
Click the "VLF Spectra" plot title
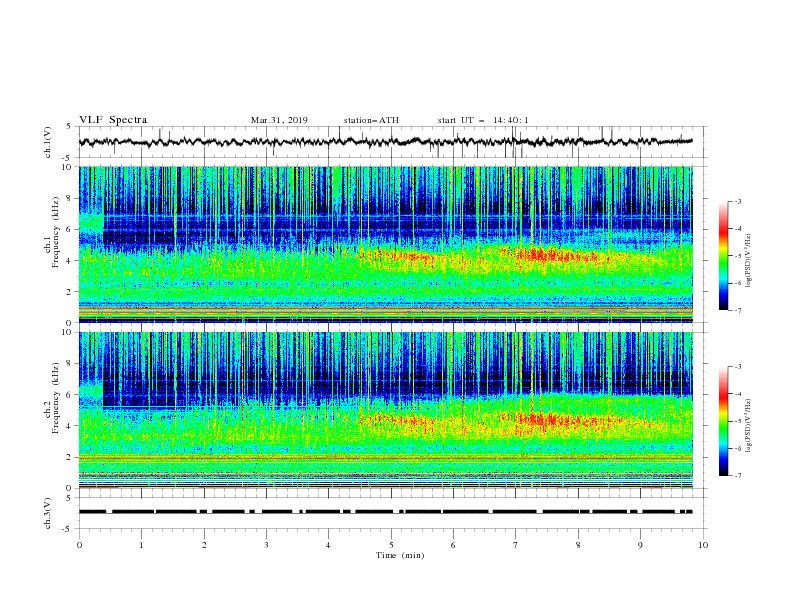113,120
